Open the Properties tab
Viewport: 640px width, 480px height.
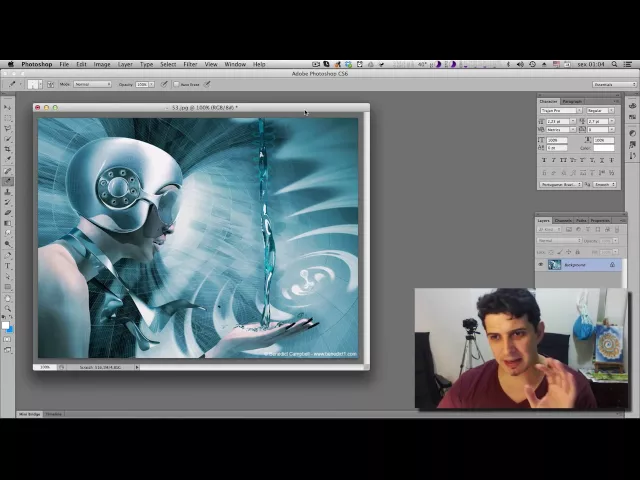(x=600, y=220)
